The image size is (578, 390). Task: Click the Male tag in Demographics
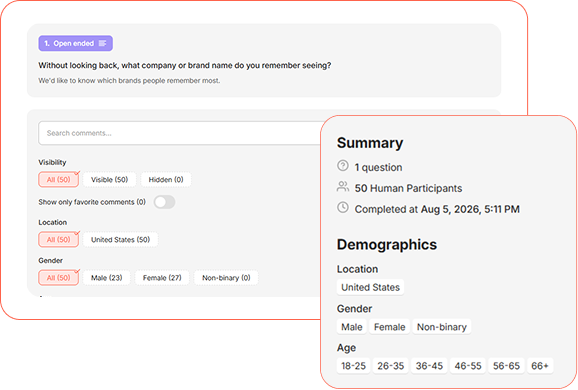point(352,327)
